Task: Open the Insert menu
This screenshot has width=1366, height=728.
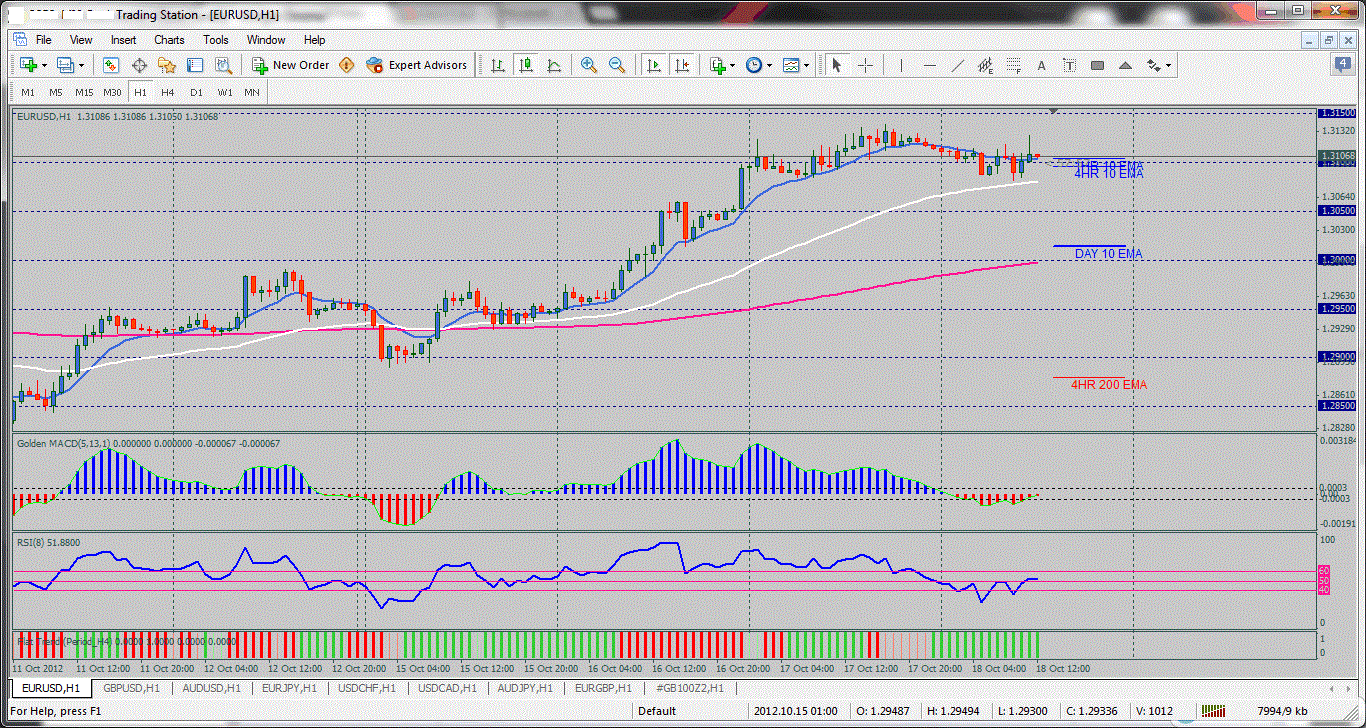Action: click(x=123, y=40)
